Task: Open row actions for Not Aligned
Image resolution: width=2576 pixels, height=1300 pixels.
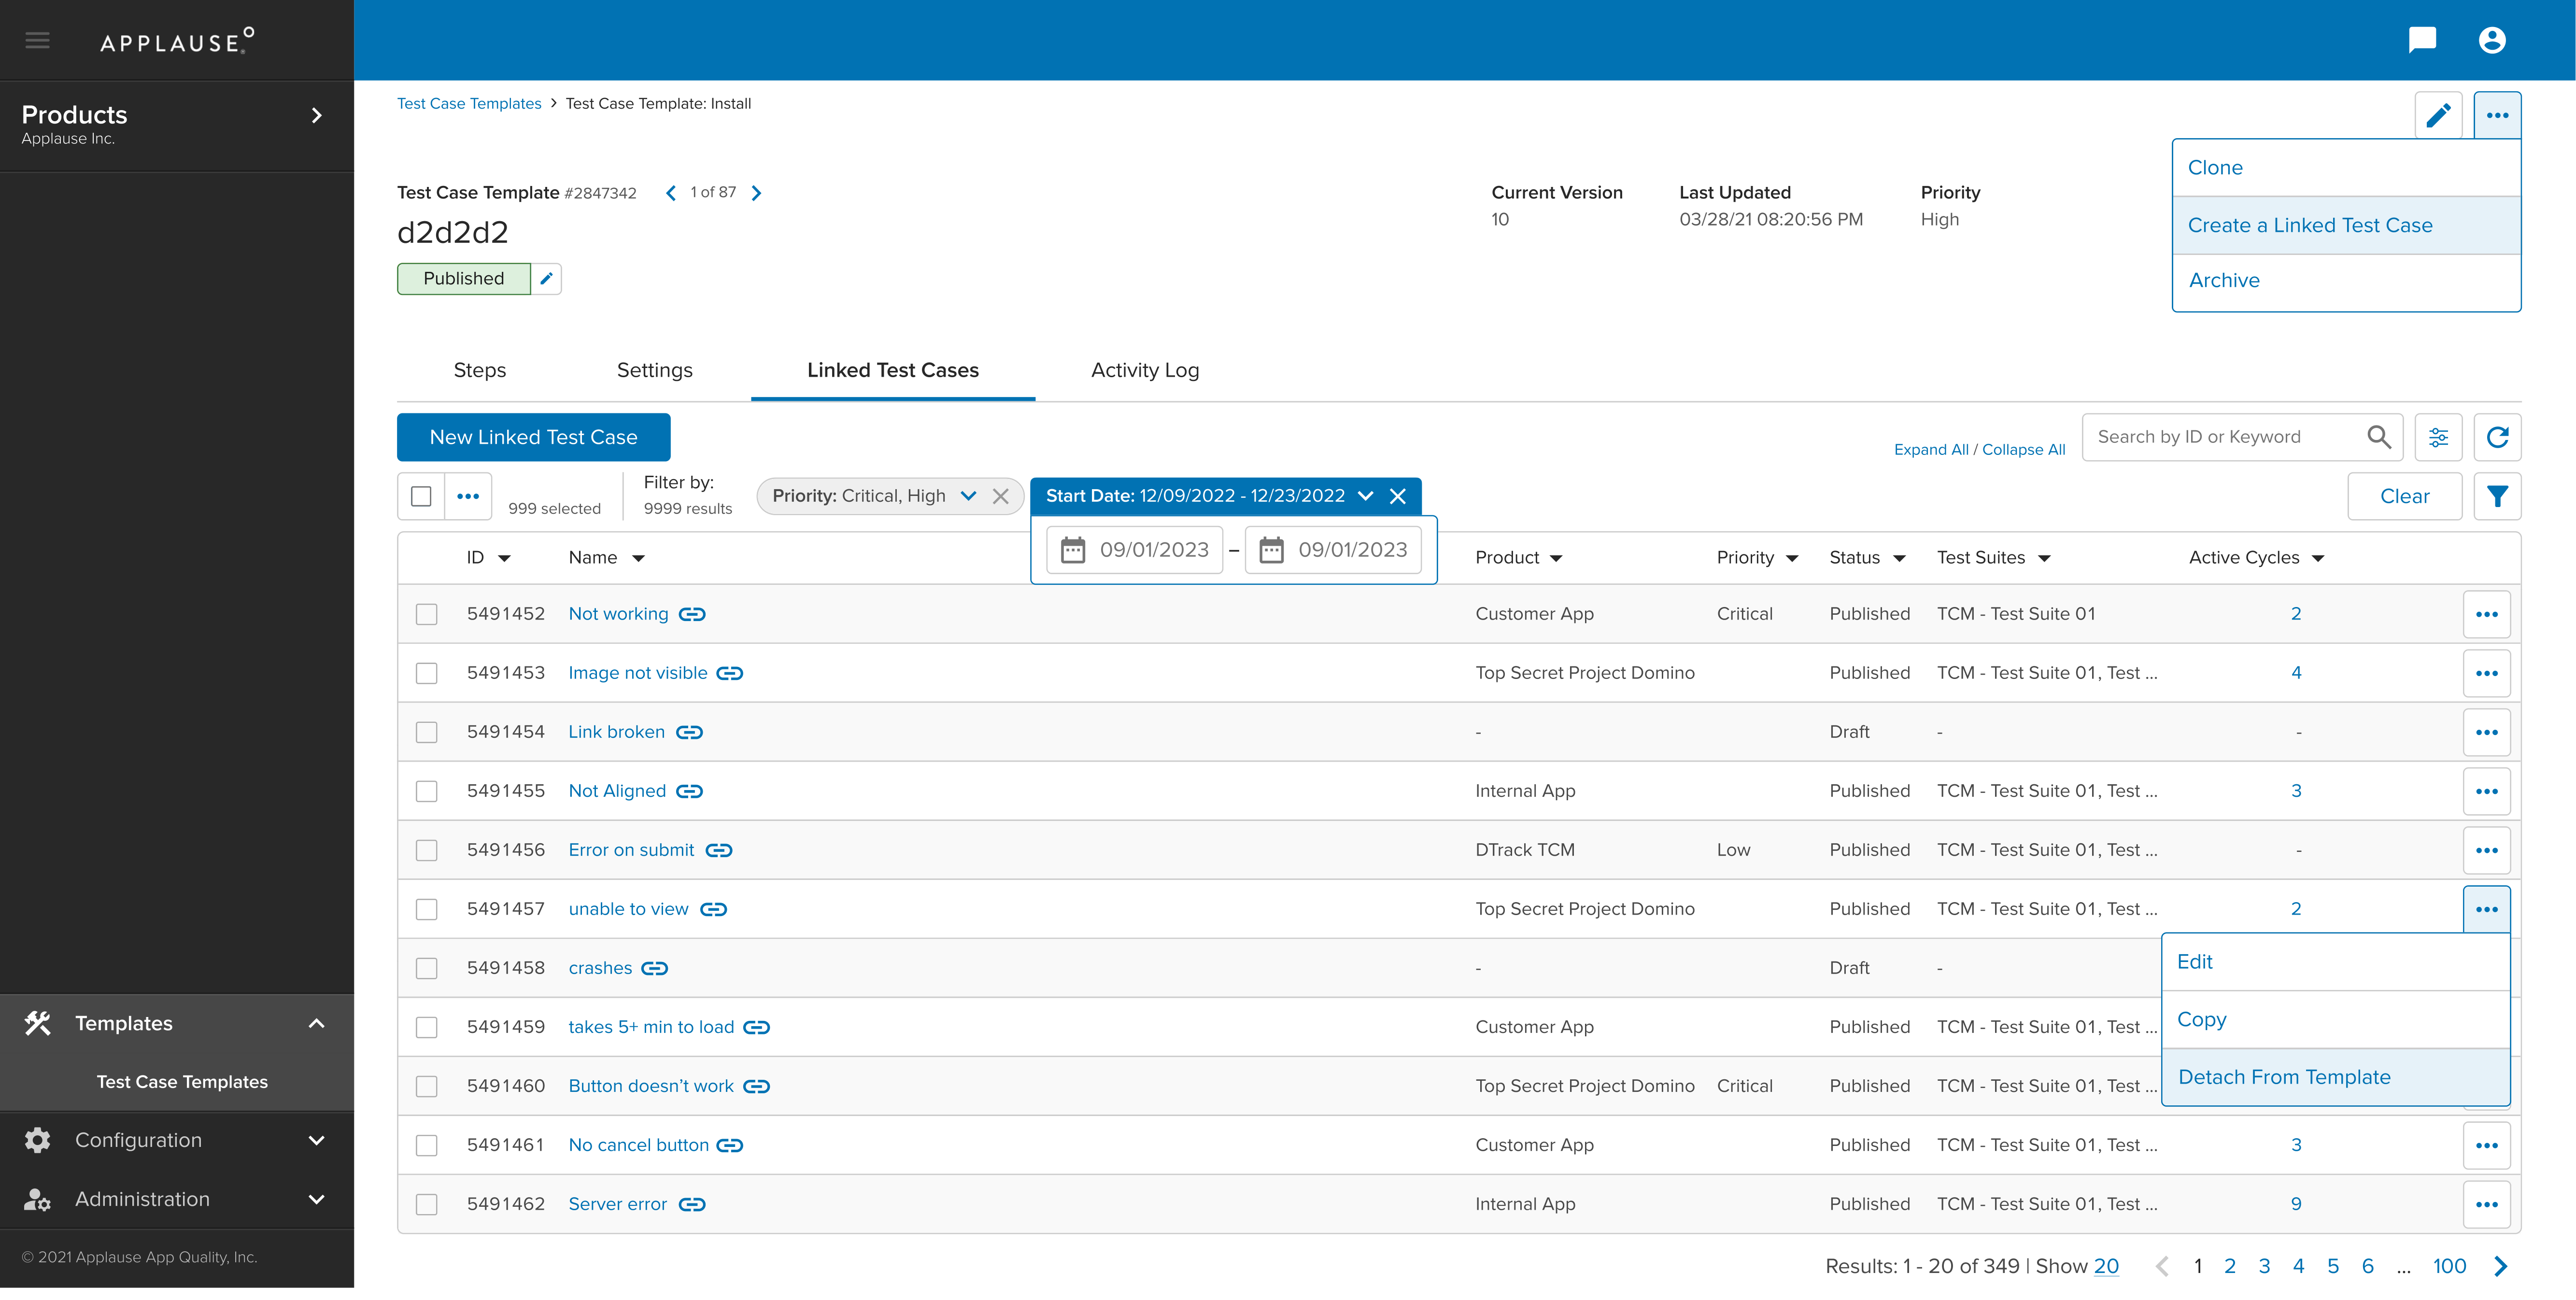Action: 2486,791
